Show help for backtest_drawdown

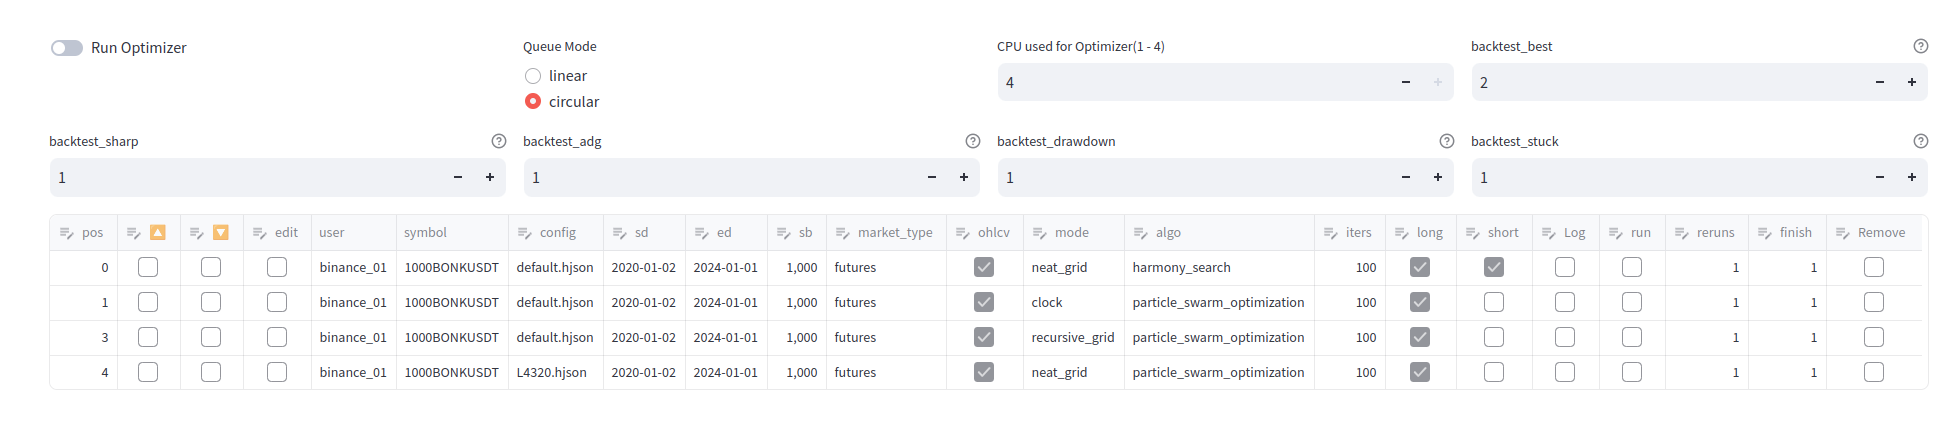(1446, 141)
